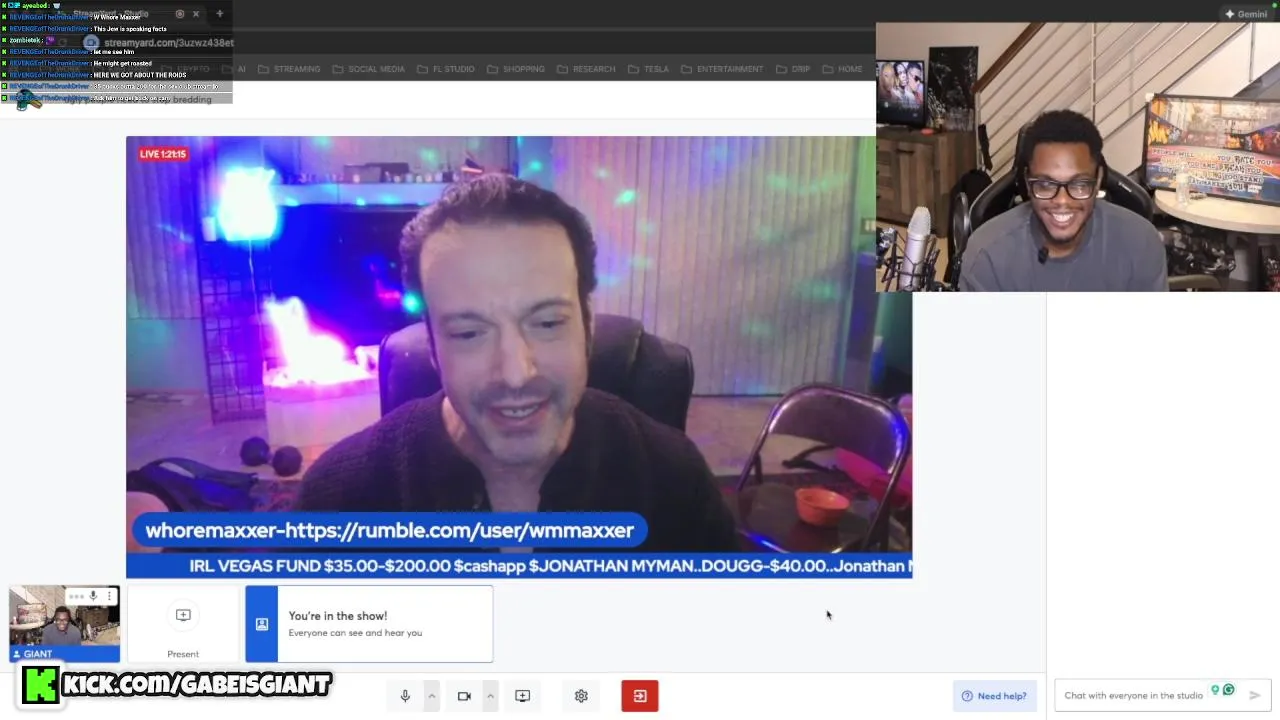Screen dimensions: 1280x720
Task: Click the share screen toolbar icon
Action: [x=522, y=696]
